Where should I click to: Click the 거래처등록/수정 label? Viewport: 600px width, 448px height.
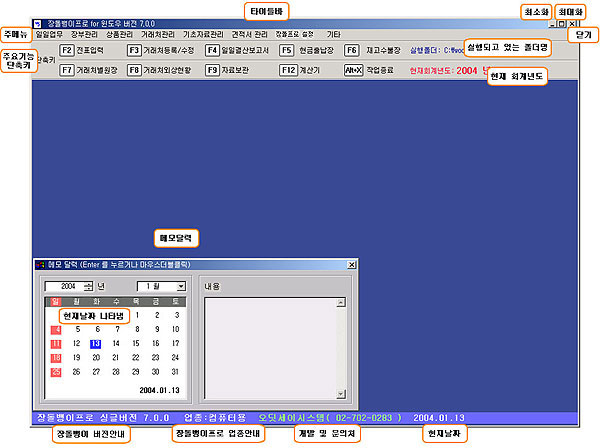pos(169,50)
